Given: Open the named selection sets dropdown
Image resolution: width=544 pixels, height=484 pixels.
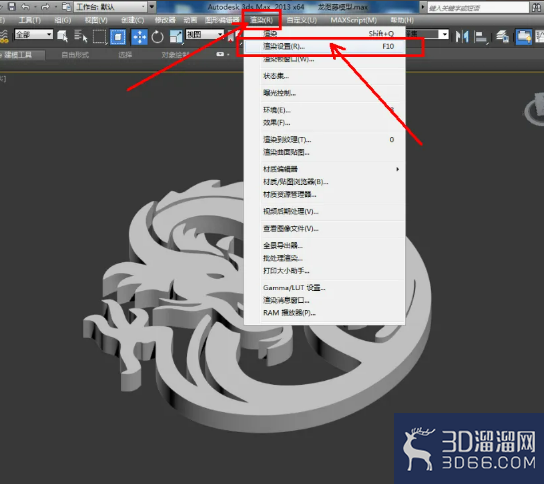Looking at the screenshot, I should (x=427, y=34).
